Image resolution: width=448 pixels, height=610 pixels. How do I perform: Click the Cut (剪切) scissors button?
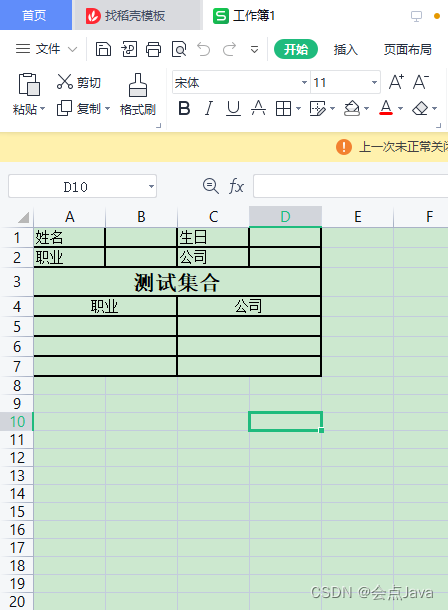[x=79, y=82]
